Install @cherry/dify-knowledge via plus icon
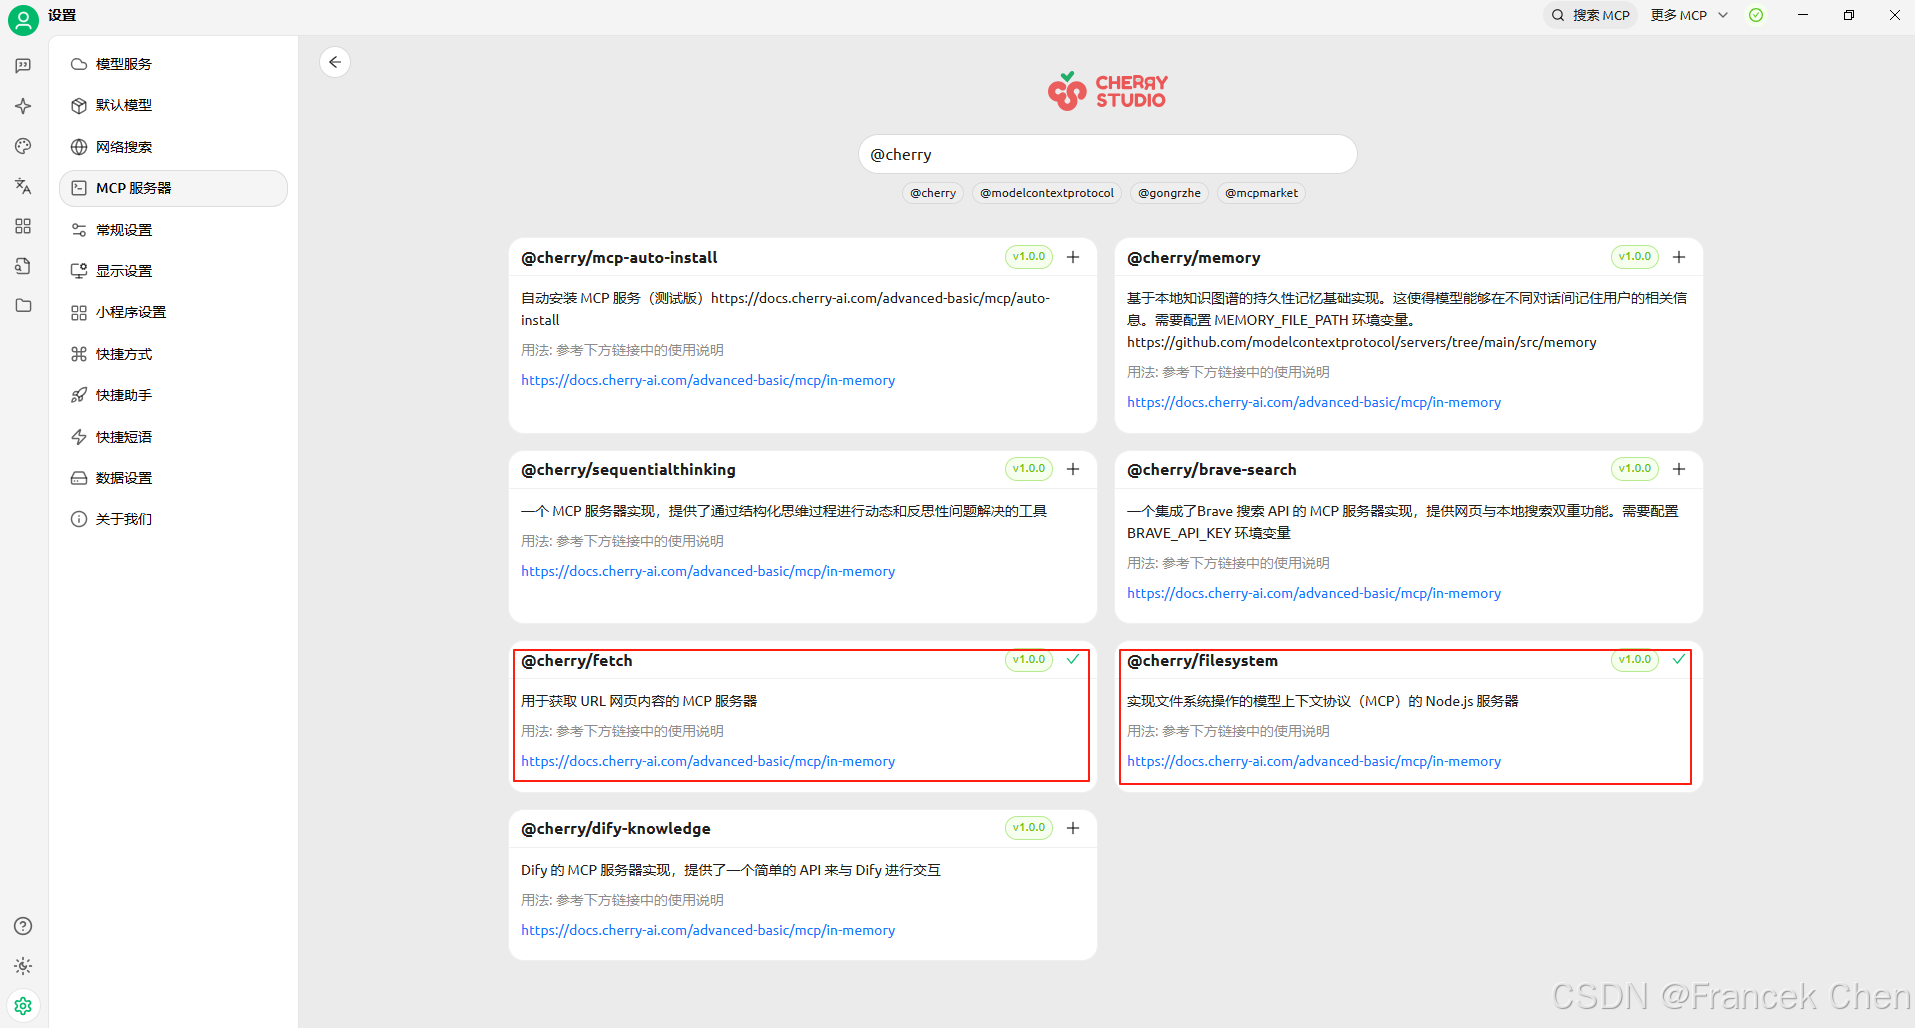This screenshot has height=1028, width=1915. (x=1073, y=828)
